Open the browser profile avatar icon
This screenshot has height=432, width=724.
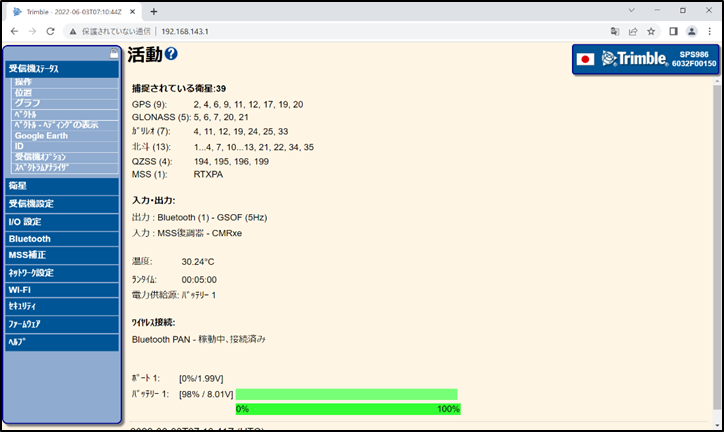coord(691,31)
